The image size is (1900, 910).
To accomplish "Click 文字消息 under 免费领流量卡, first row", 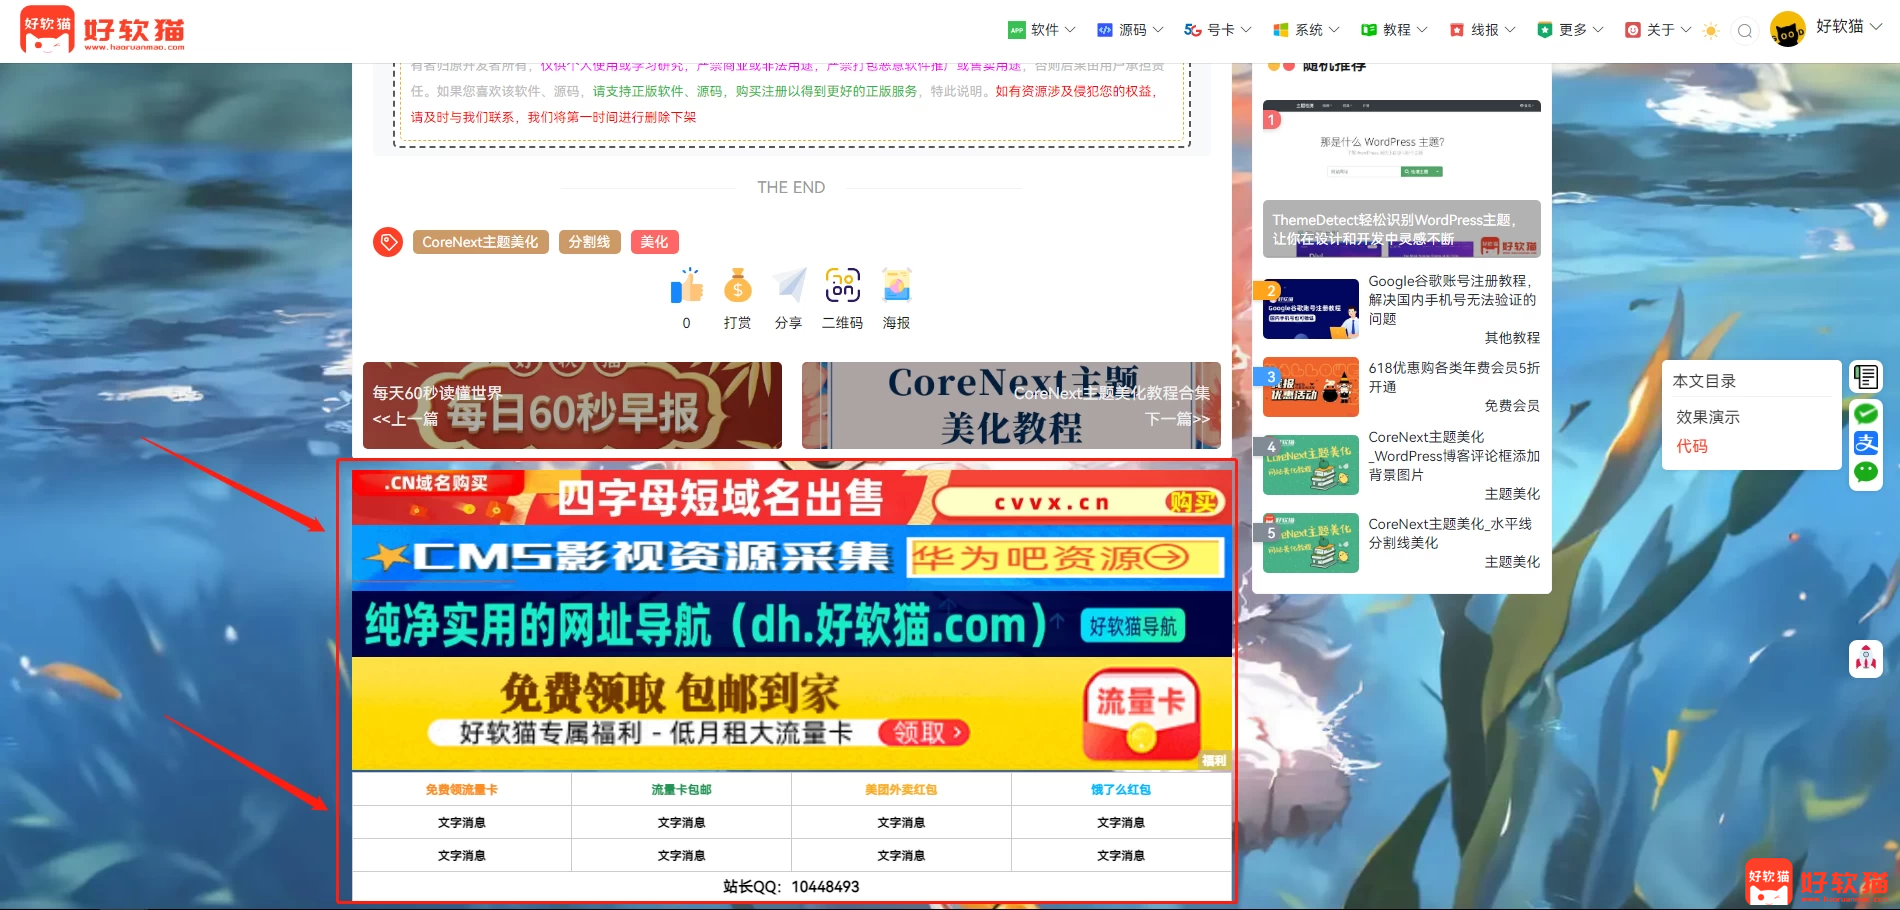I will (x=461, y=823).
